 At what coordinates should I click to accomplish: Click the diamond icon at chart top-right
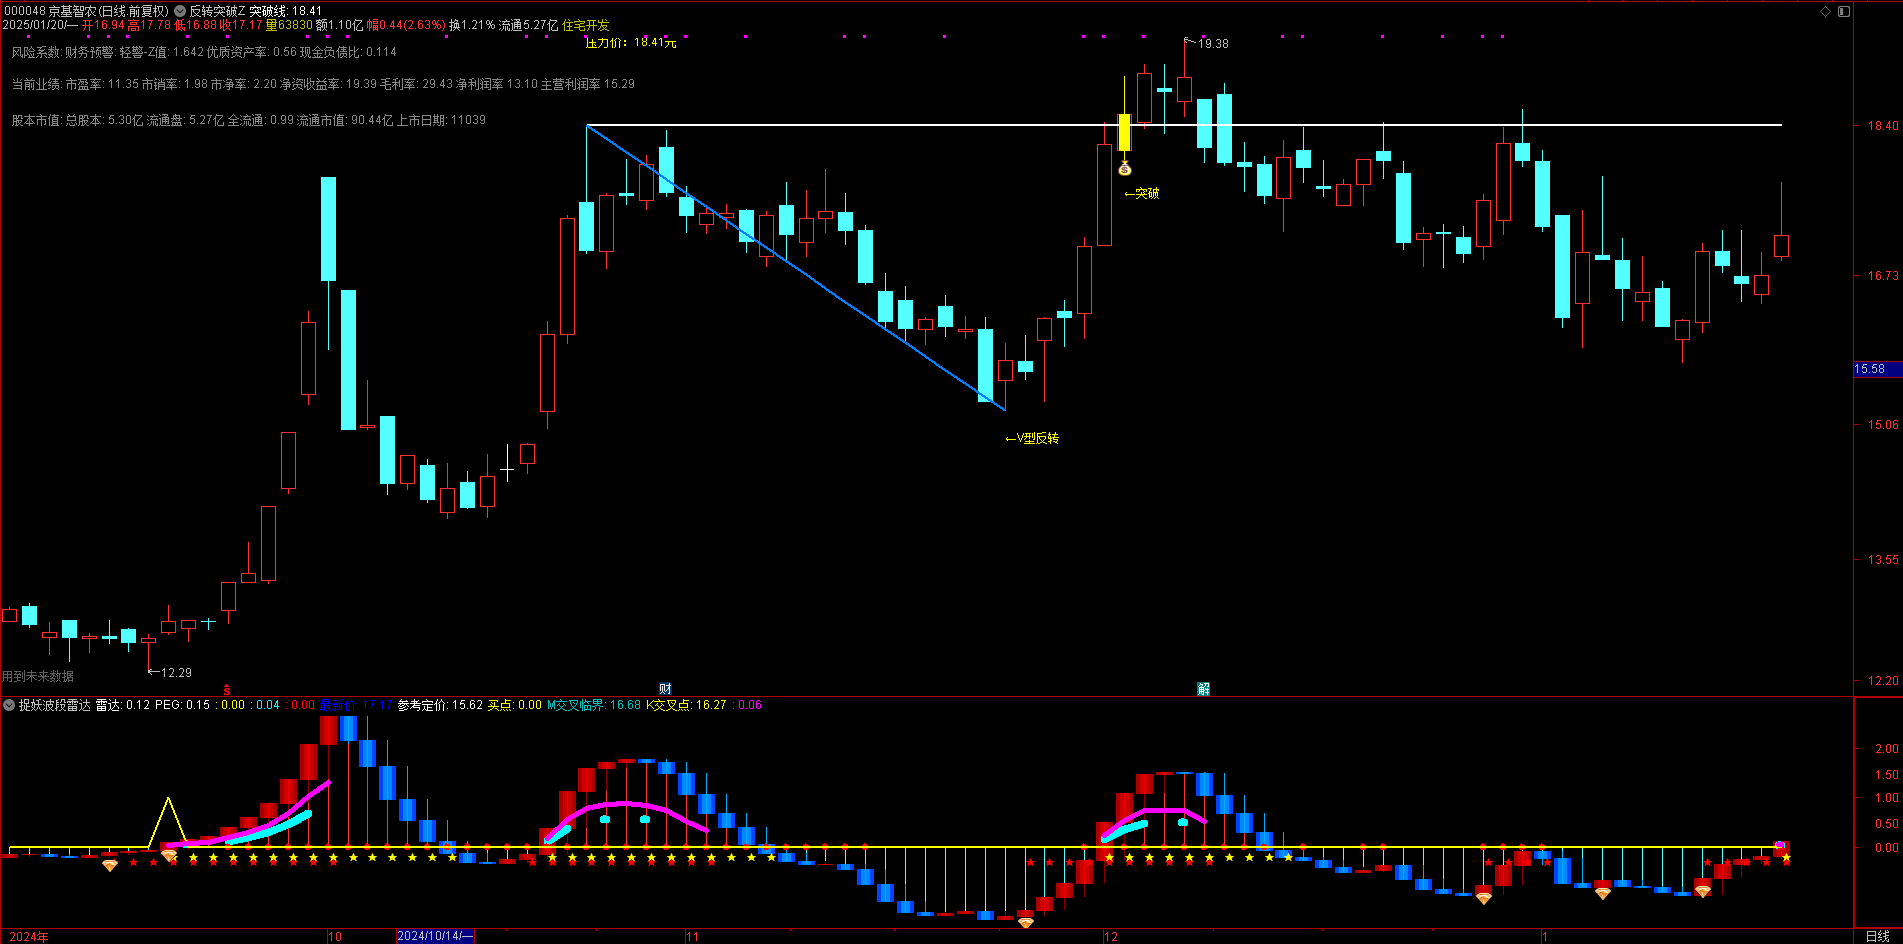click(1825, 11)
